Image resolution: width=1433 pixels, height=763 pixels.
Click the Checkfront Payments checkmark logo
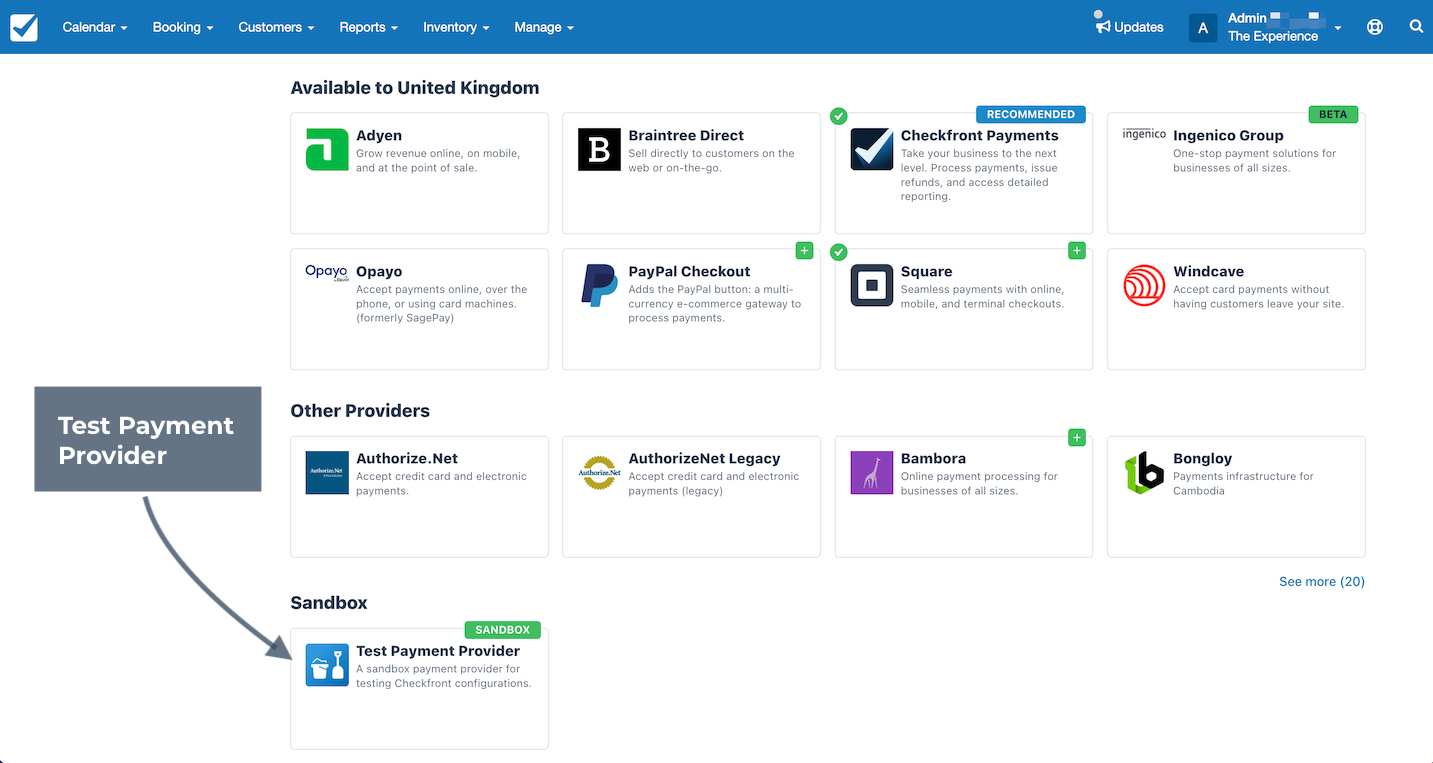(871, 149)
